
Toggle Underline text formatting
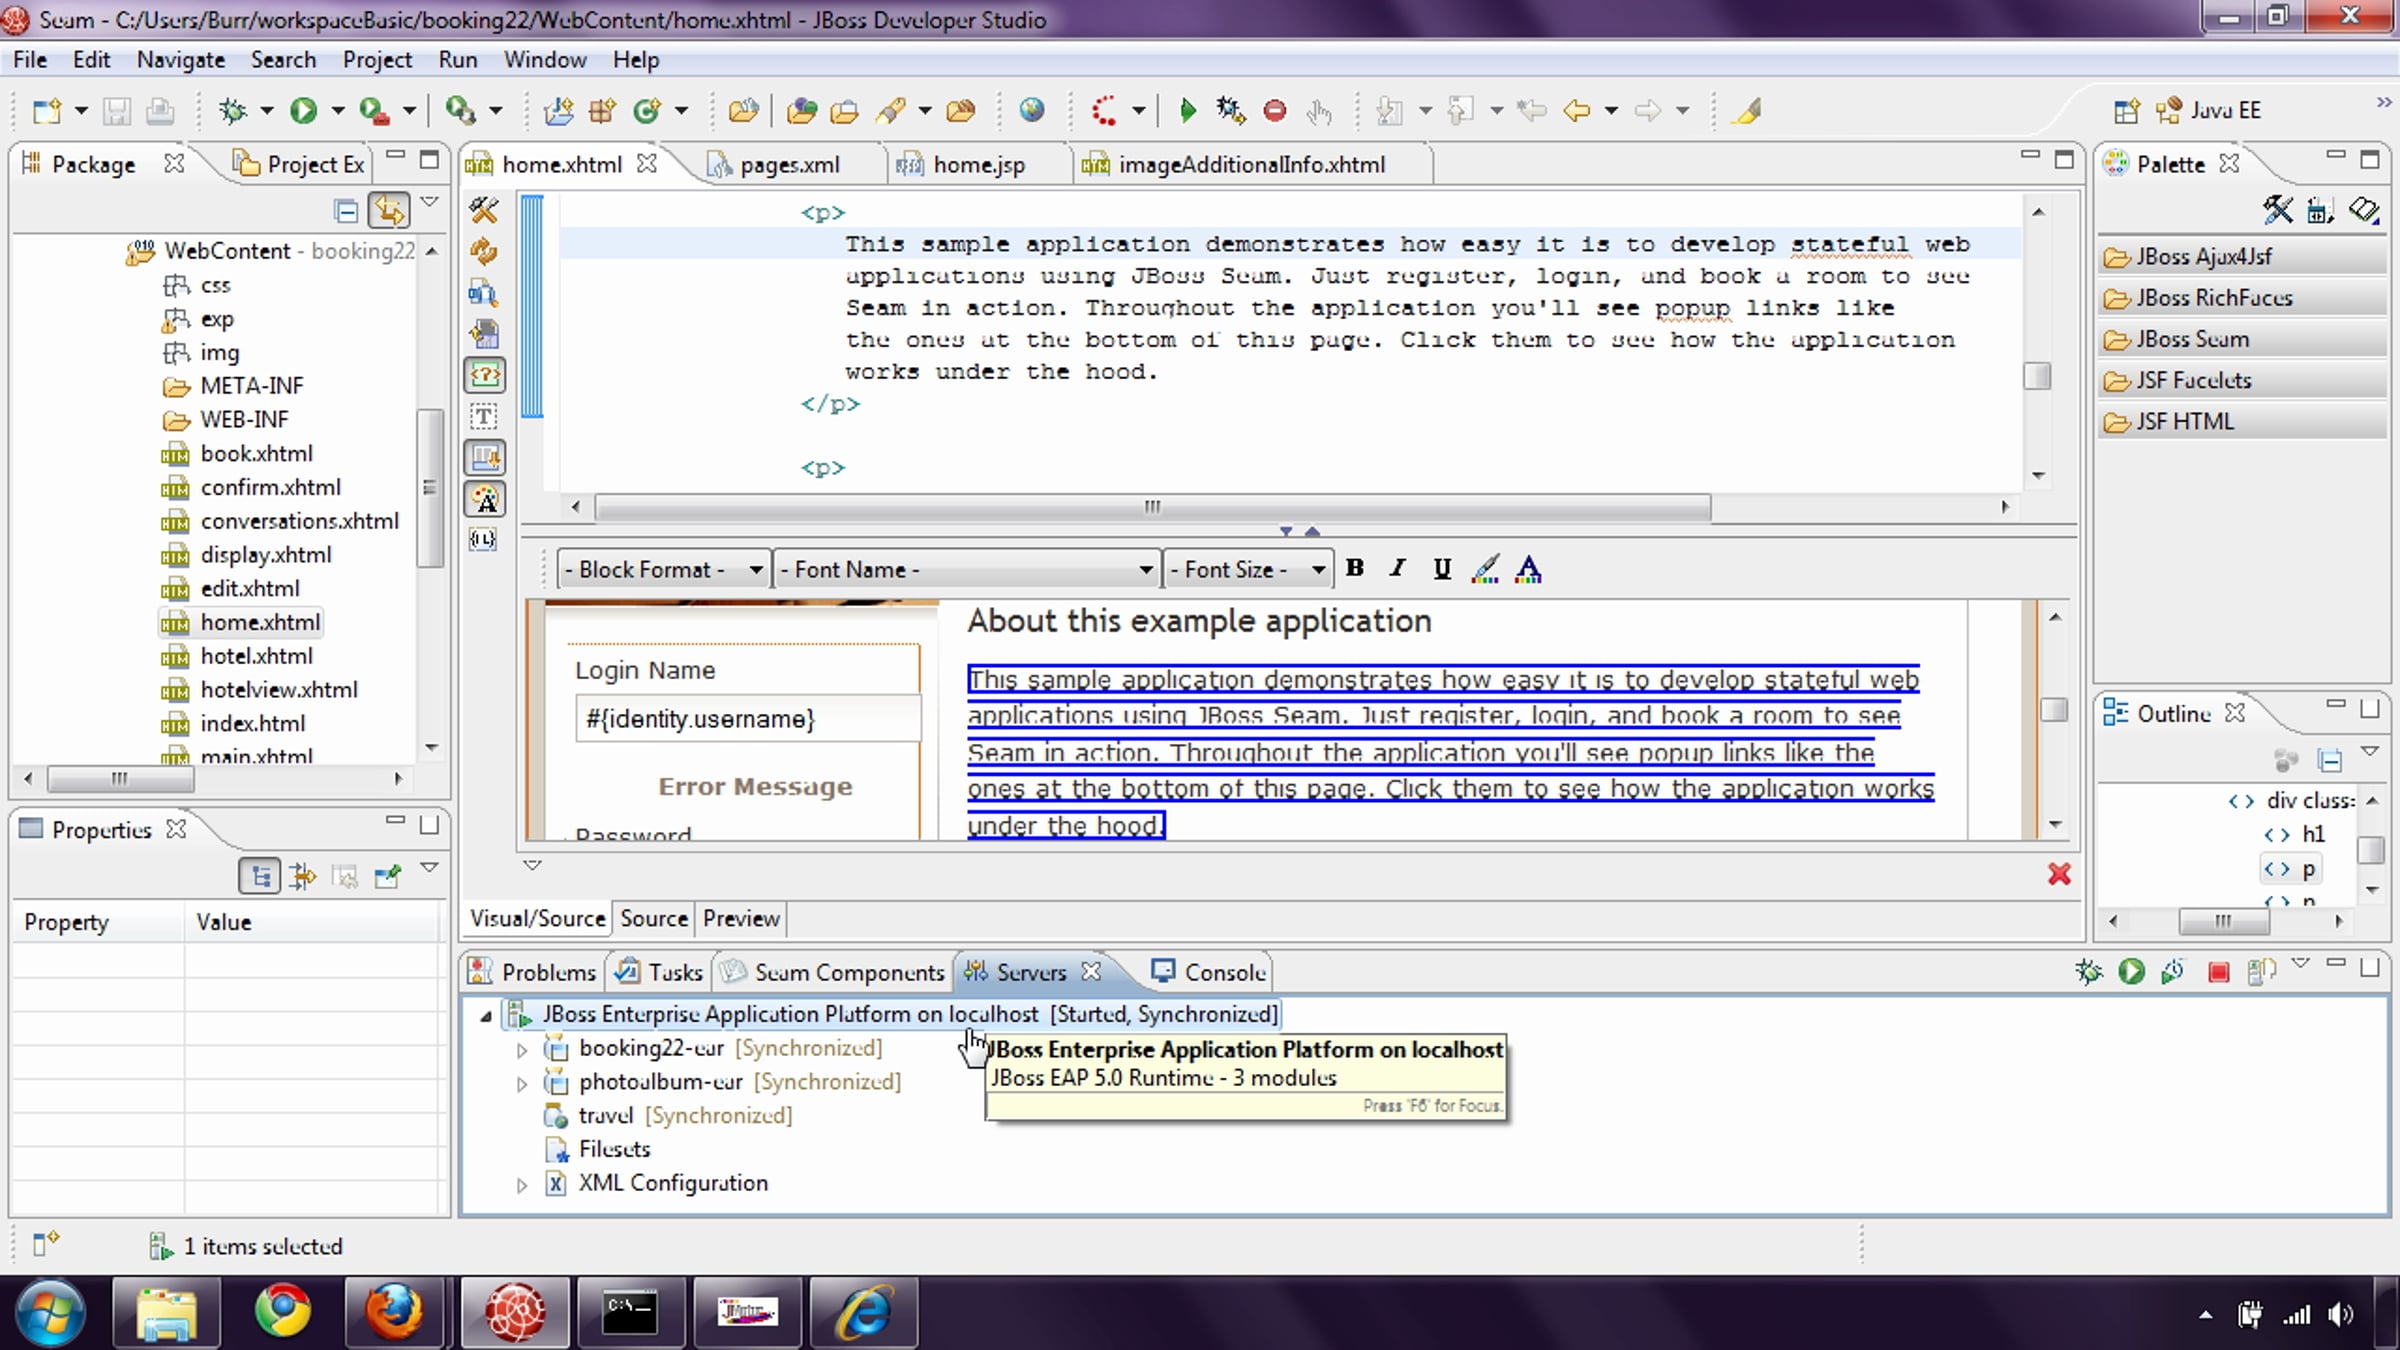1441,568
